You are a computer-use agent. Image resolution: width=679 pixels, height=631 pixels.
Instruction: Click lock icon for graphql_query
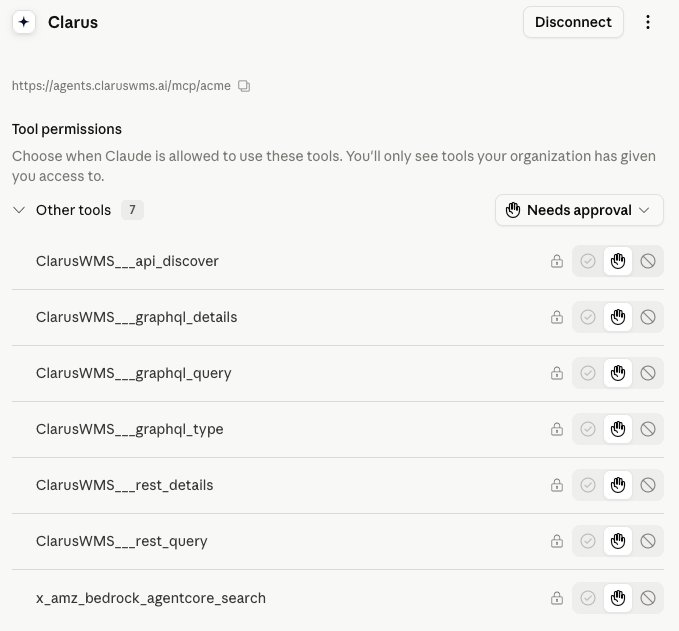(x=557, y=373)
